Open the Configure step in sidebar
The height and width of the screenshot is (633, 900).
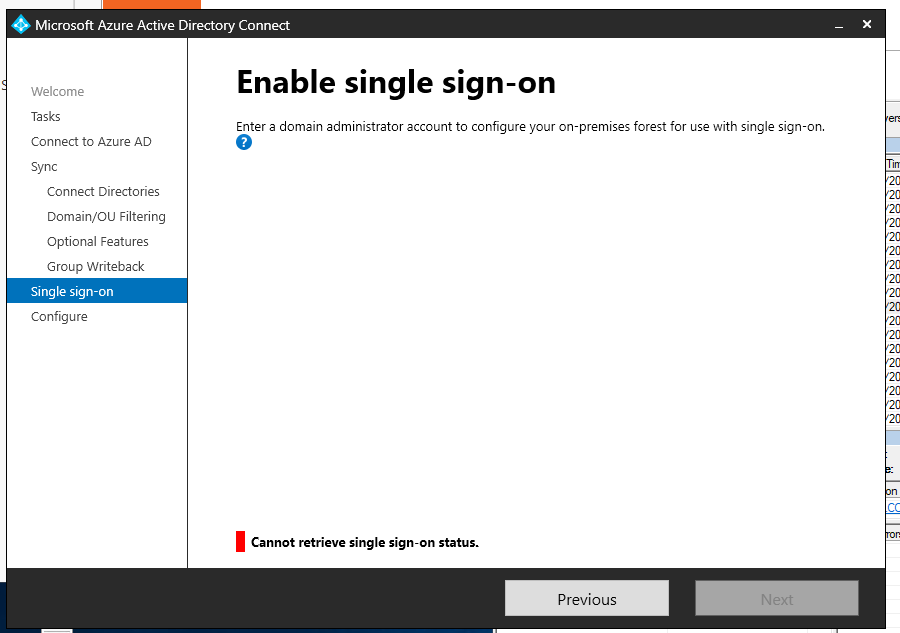[x=59, y=317]
